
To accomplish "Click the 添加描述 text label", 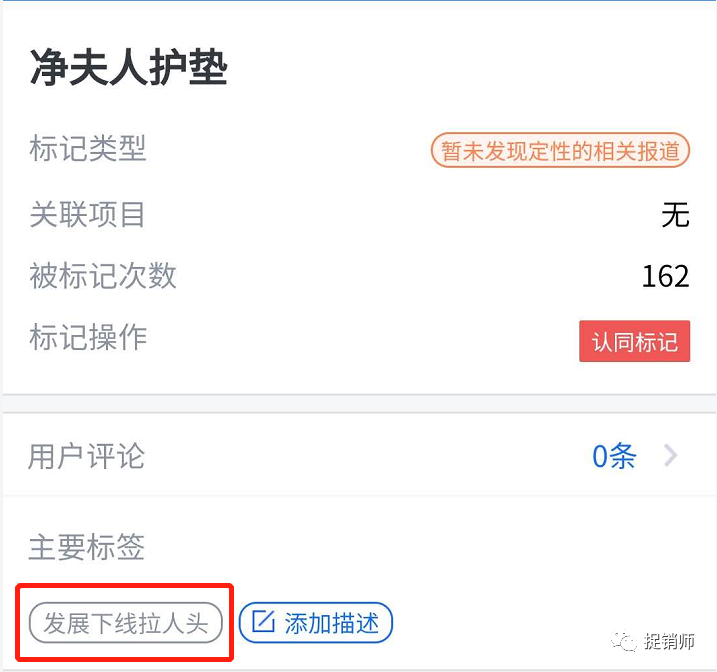I will pyautogui.click(x=332, y=623).
